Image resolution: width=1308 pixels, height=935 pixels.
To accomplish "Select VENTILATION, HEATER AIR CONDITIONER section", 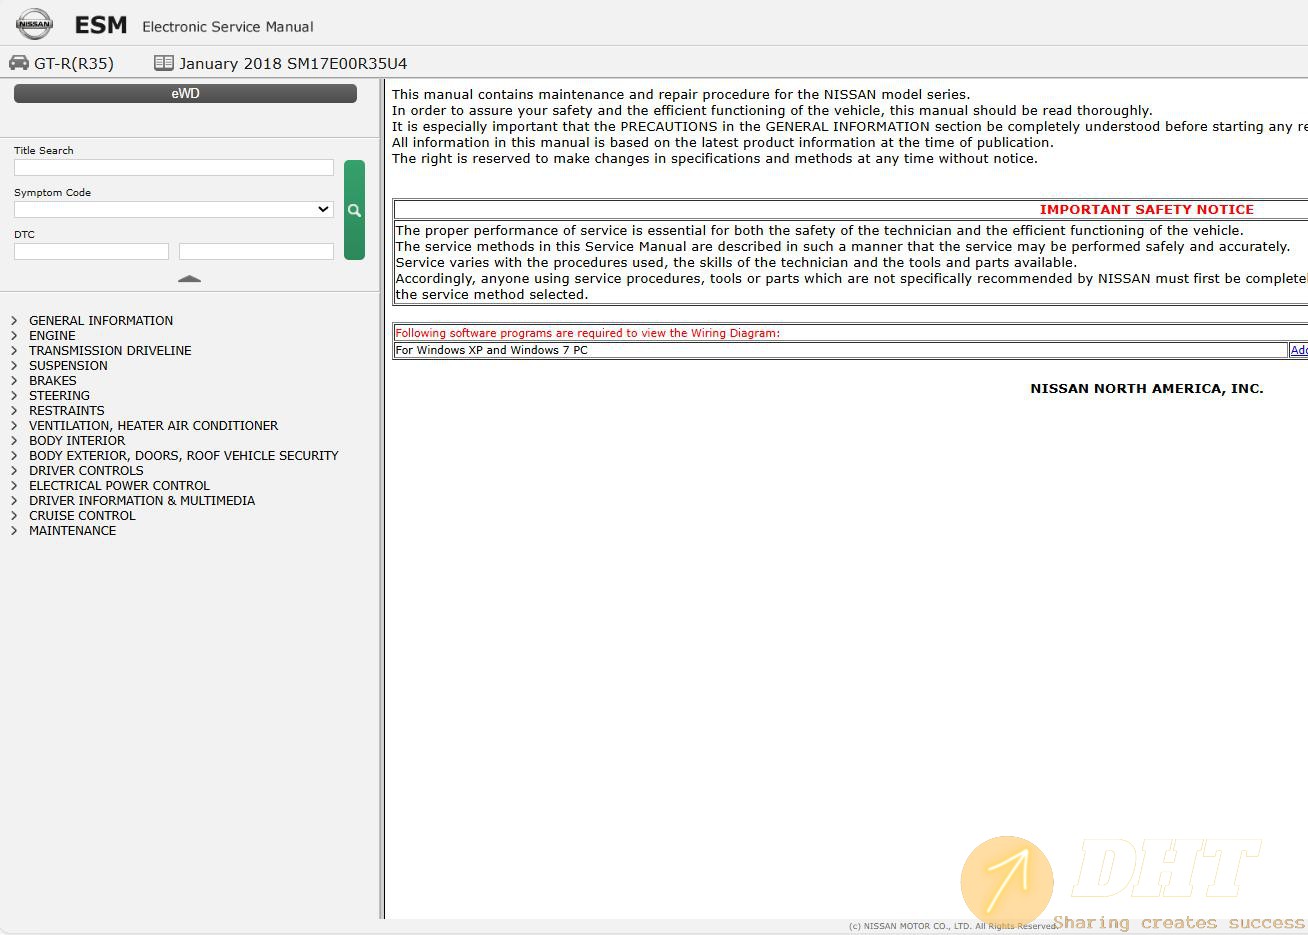I will [x=153, y=425].
